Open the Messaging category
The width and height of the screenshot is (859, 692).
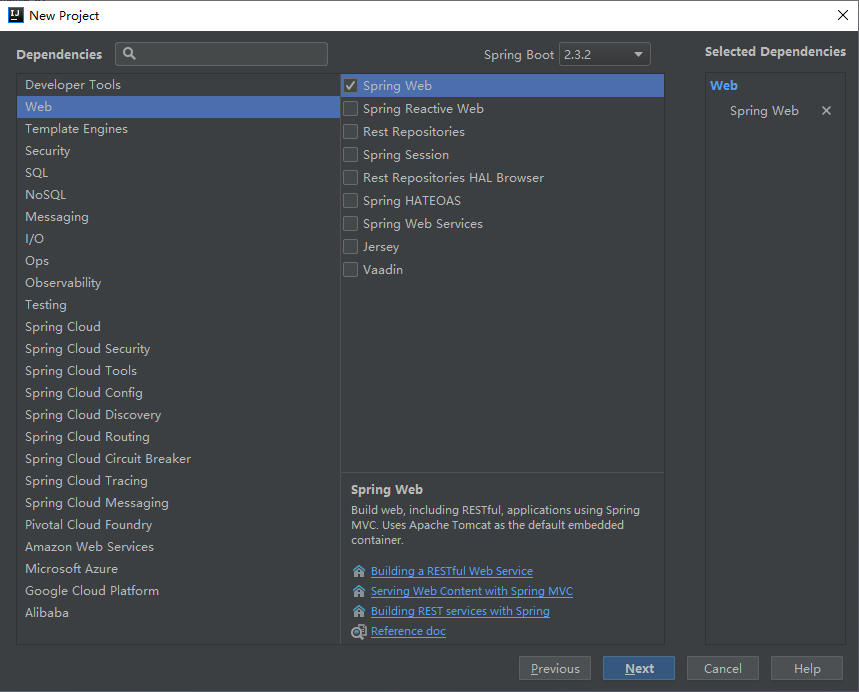click(179, 216)
